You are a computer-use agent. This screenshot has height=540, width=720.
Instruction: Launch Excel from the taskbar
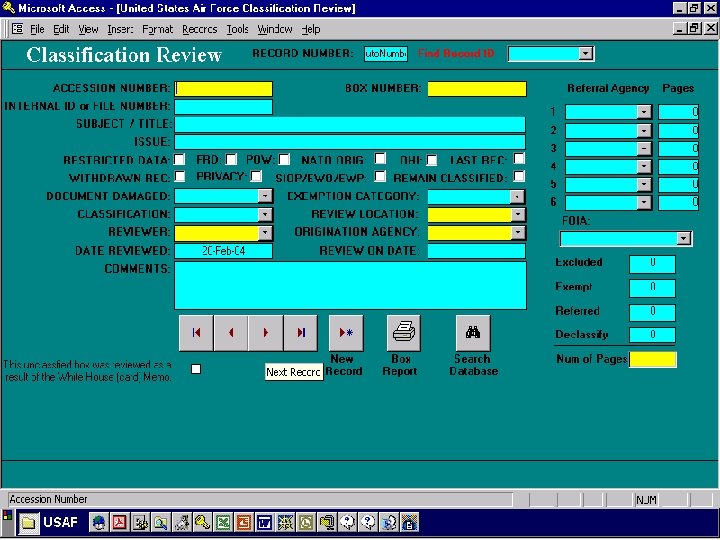[223, 523]
